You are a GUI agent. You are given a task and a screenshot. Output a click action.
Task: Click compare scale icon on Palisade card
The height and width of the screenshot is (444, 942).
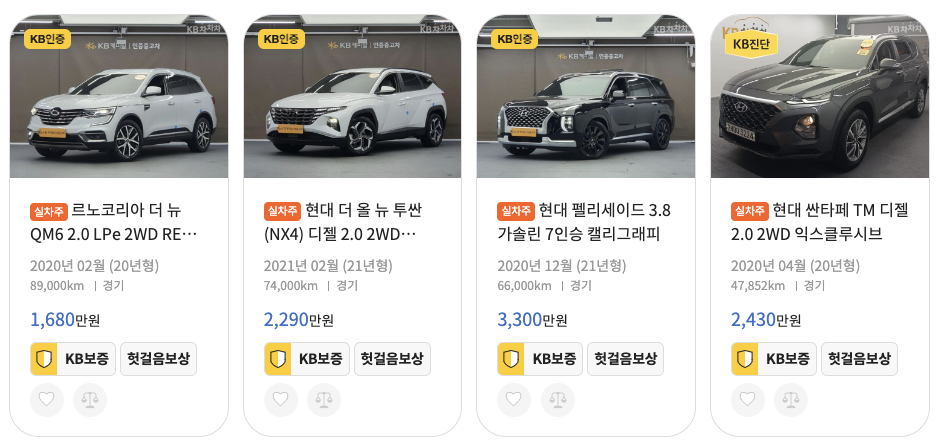pos(558,400)
